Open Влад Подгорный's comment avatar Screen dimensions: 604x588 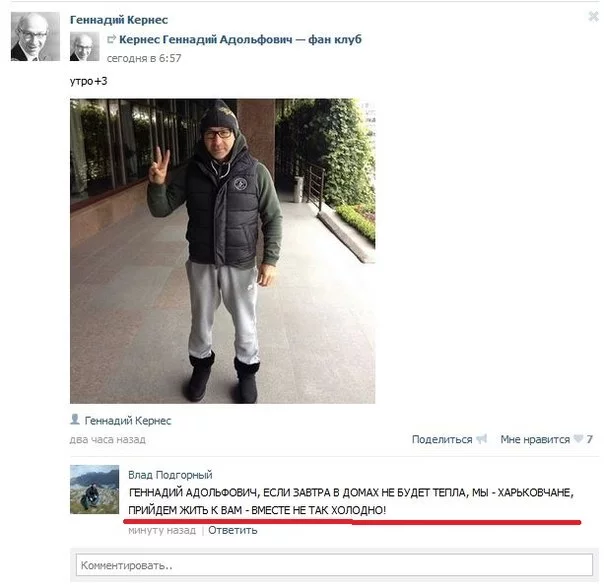[94, 489]
